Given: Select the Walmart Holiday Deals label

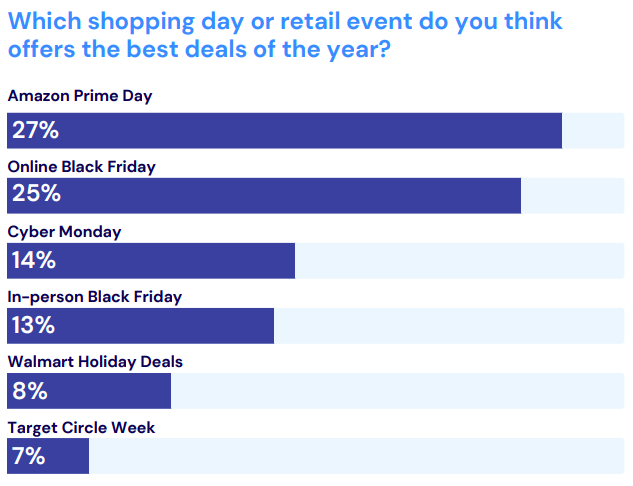Looking at the screenshot, I should click(x=95, y=362).
